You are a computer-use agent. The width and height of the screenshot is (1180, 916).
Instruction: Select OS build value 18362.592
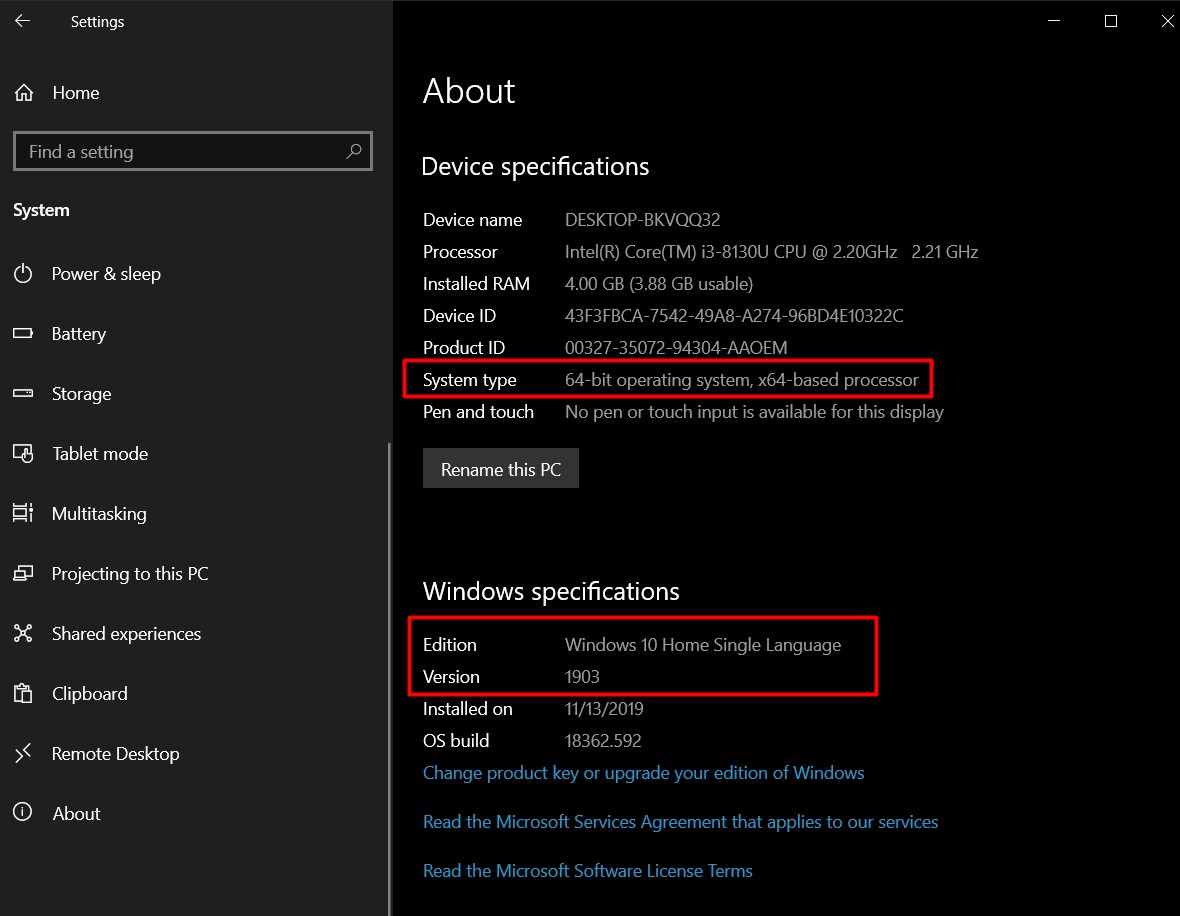[x=603, y=741]
